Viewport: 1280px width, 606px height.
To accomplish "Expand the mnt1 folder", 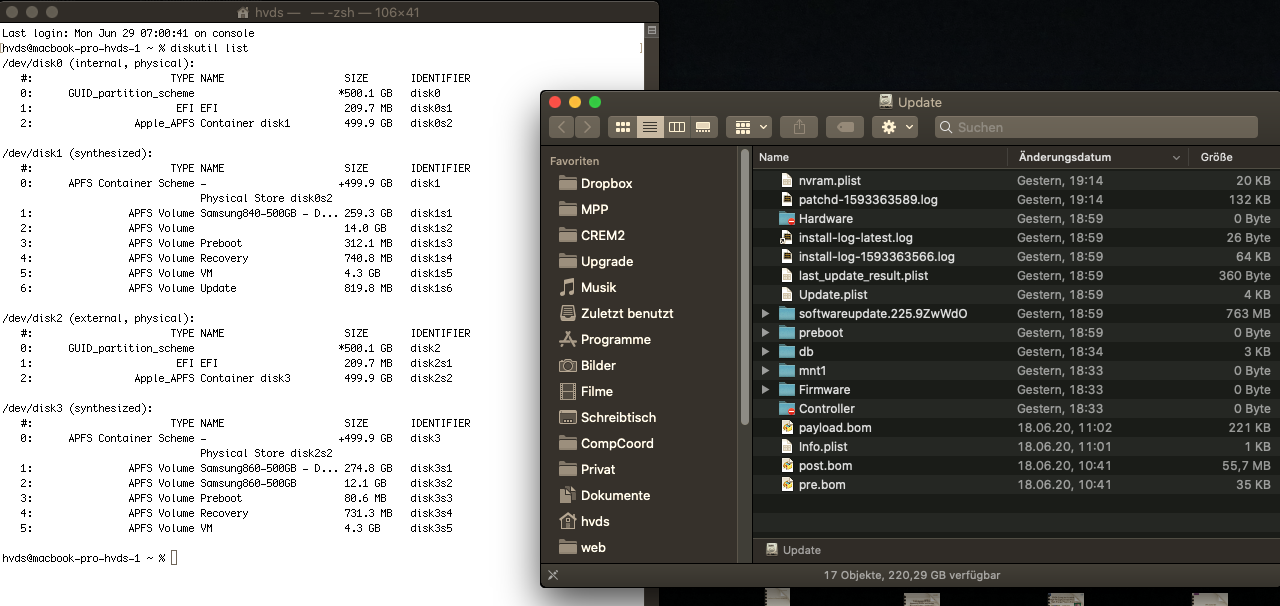I will pos(766,371).
